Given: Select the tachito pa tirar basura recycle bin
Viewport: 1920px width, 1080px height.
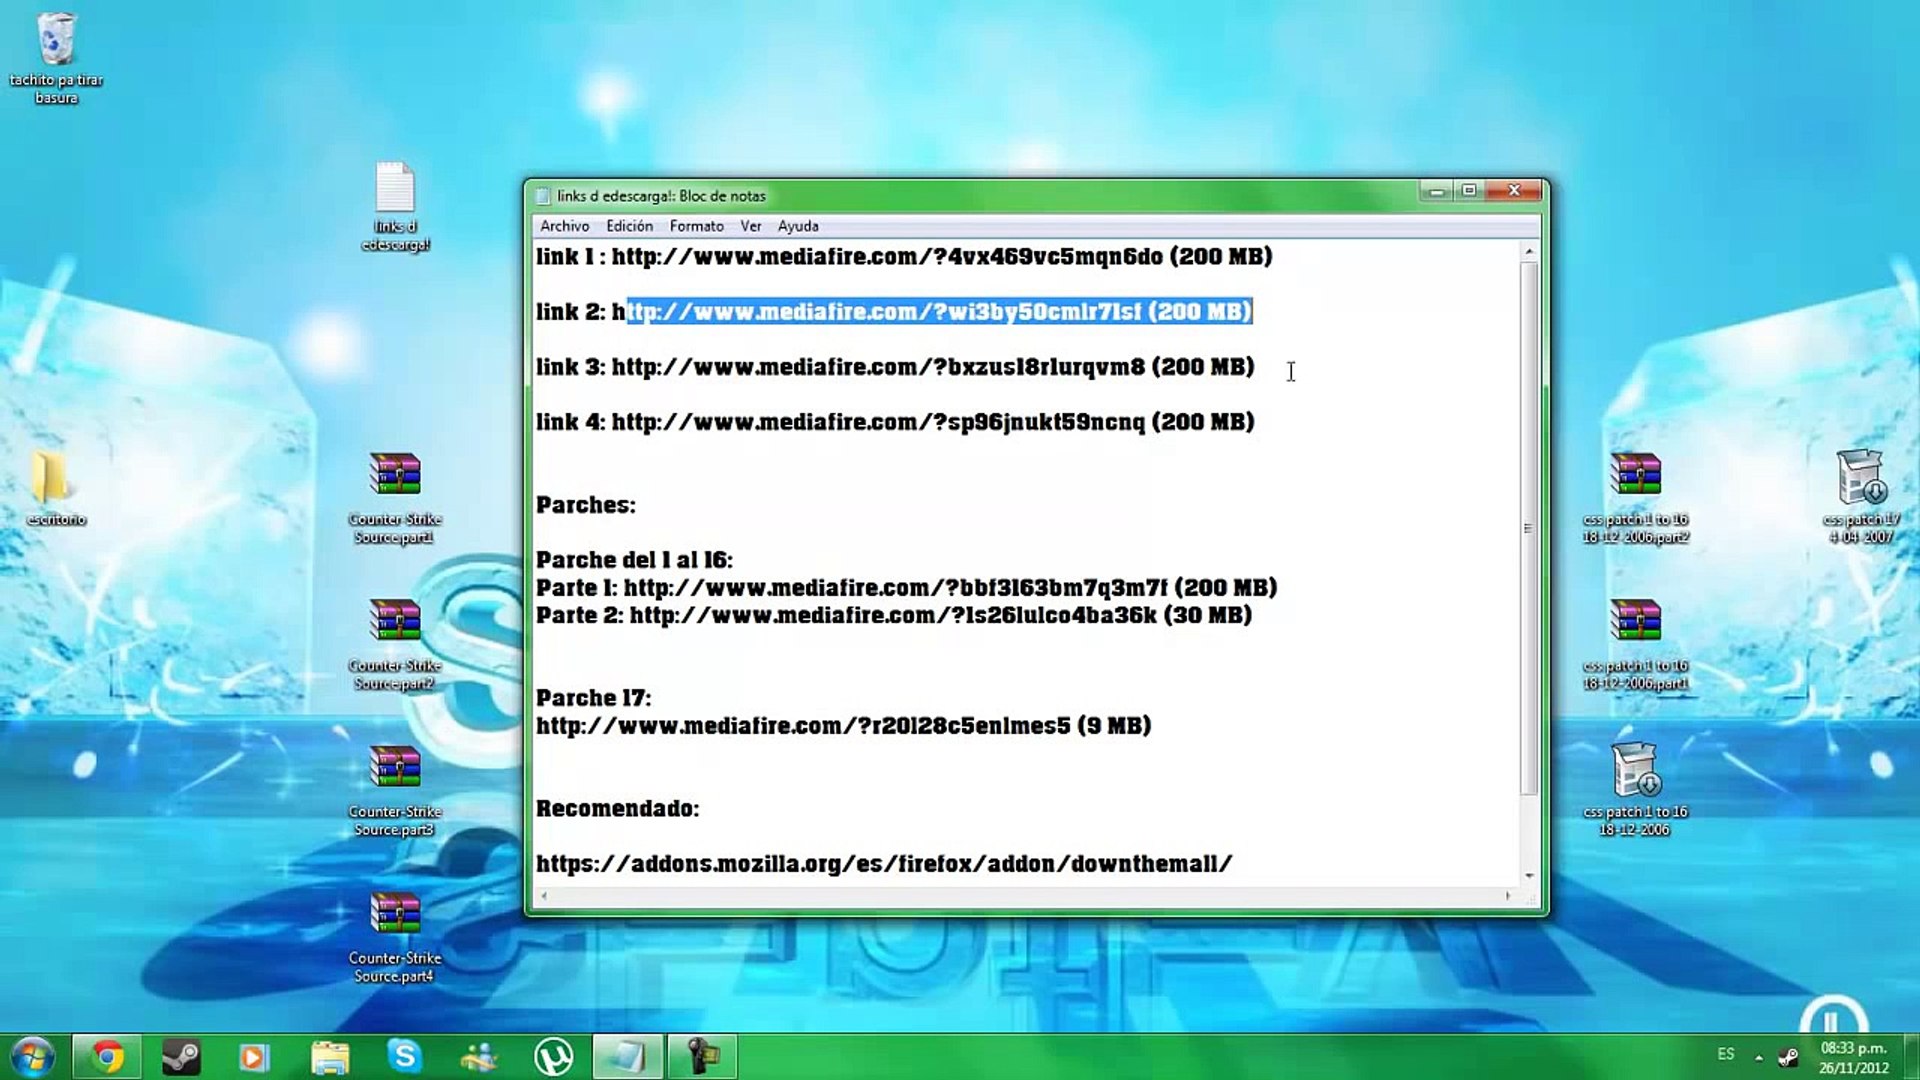Looking at the screenshot, I should pyautogui.click(x=56, y=42).
